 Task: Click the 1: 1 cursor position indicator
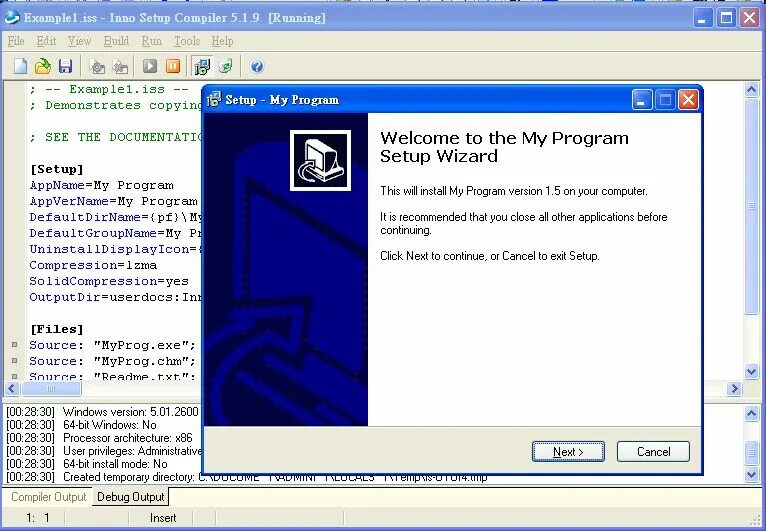(38, 518)
